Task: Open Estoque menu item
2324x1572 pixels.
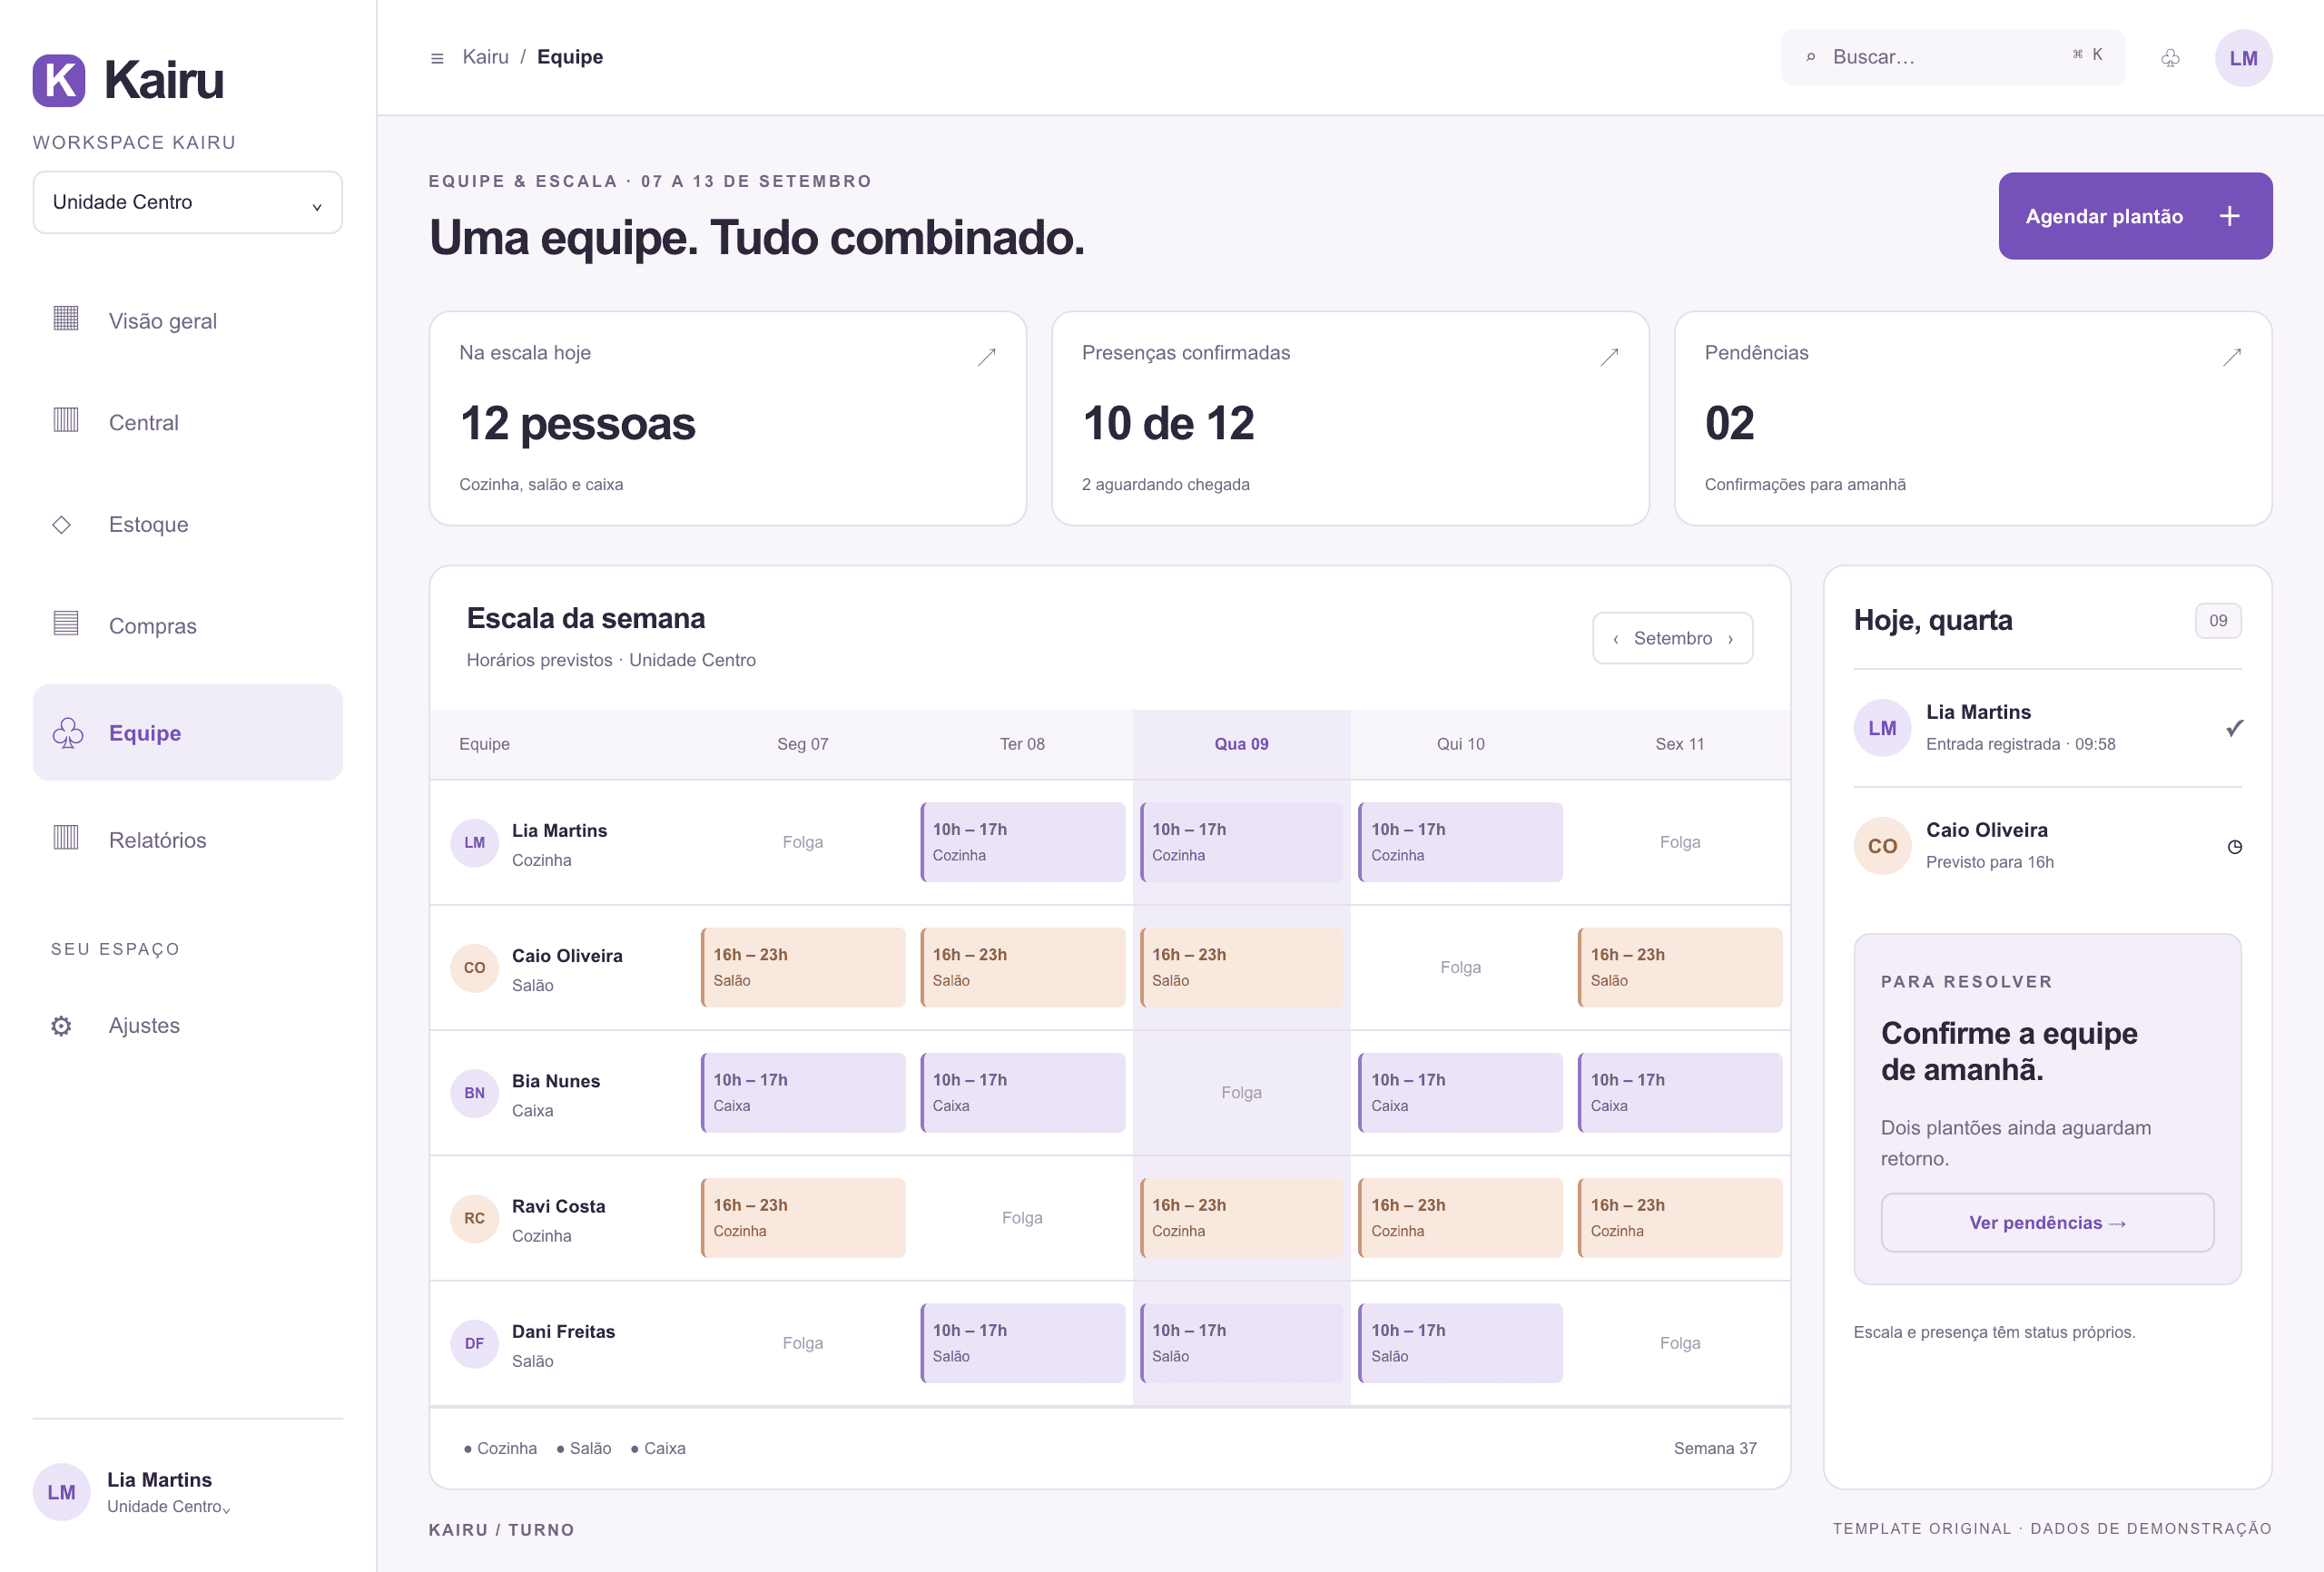Action: [188, 524]
